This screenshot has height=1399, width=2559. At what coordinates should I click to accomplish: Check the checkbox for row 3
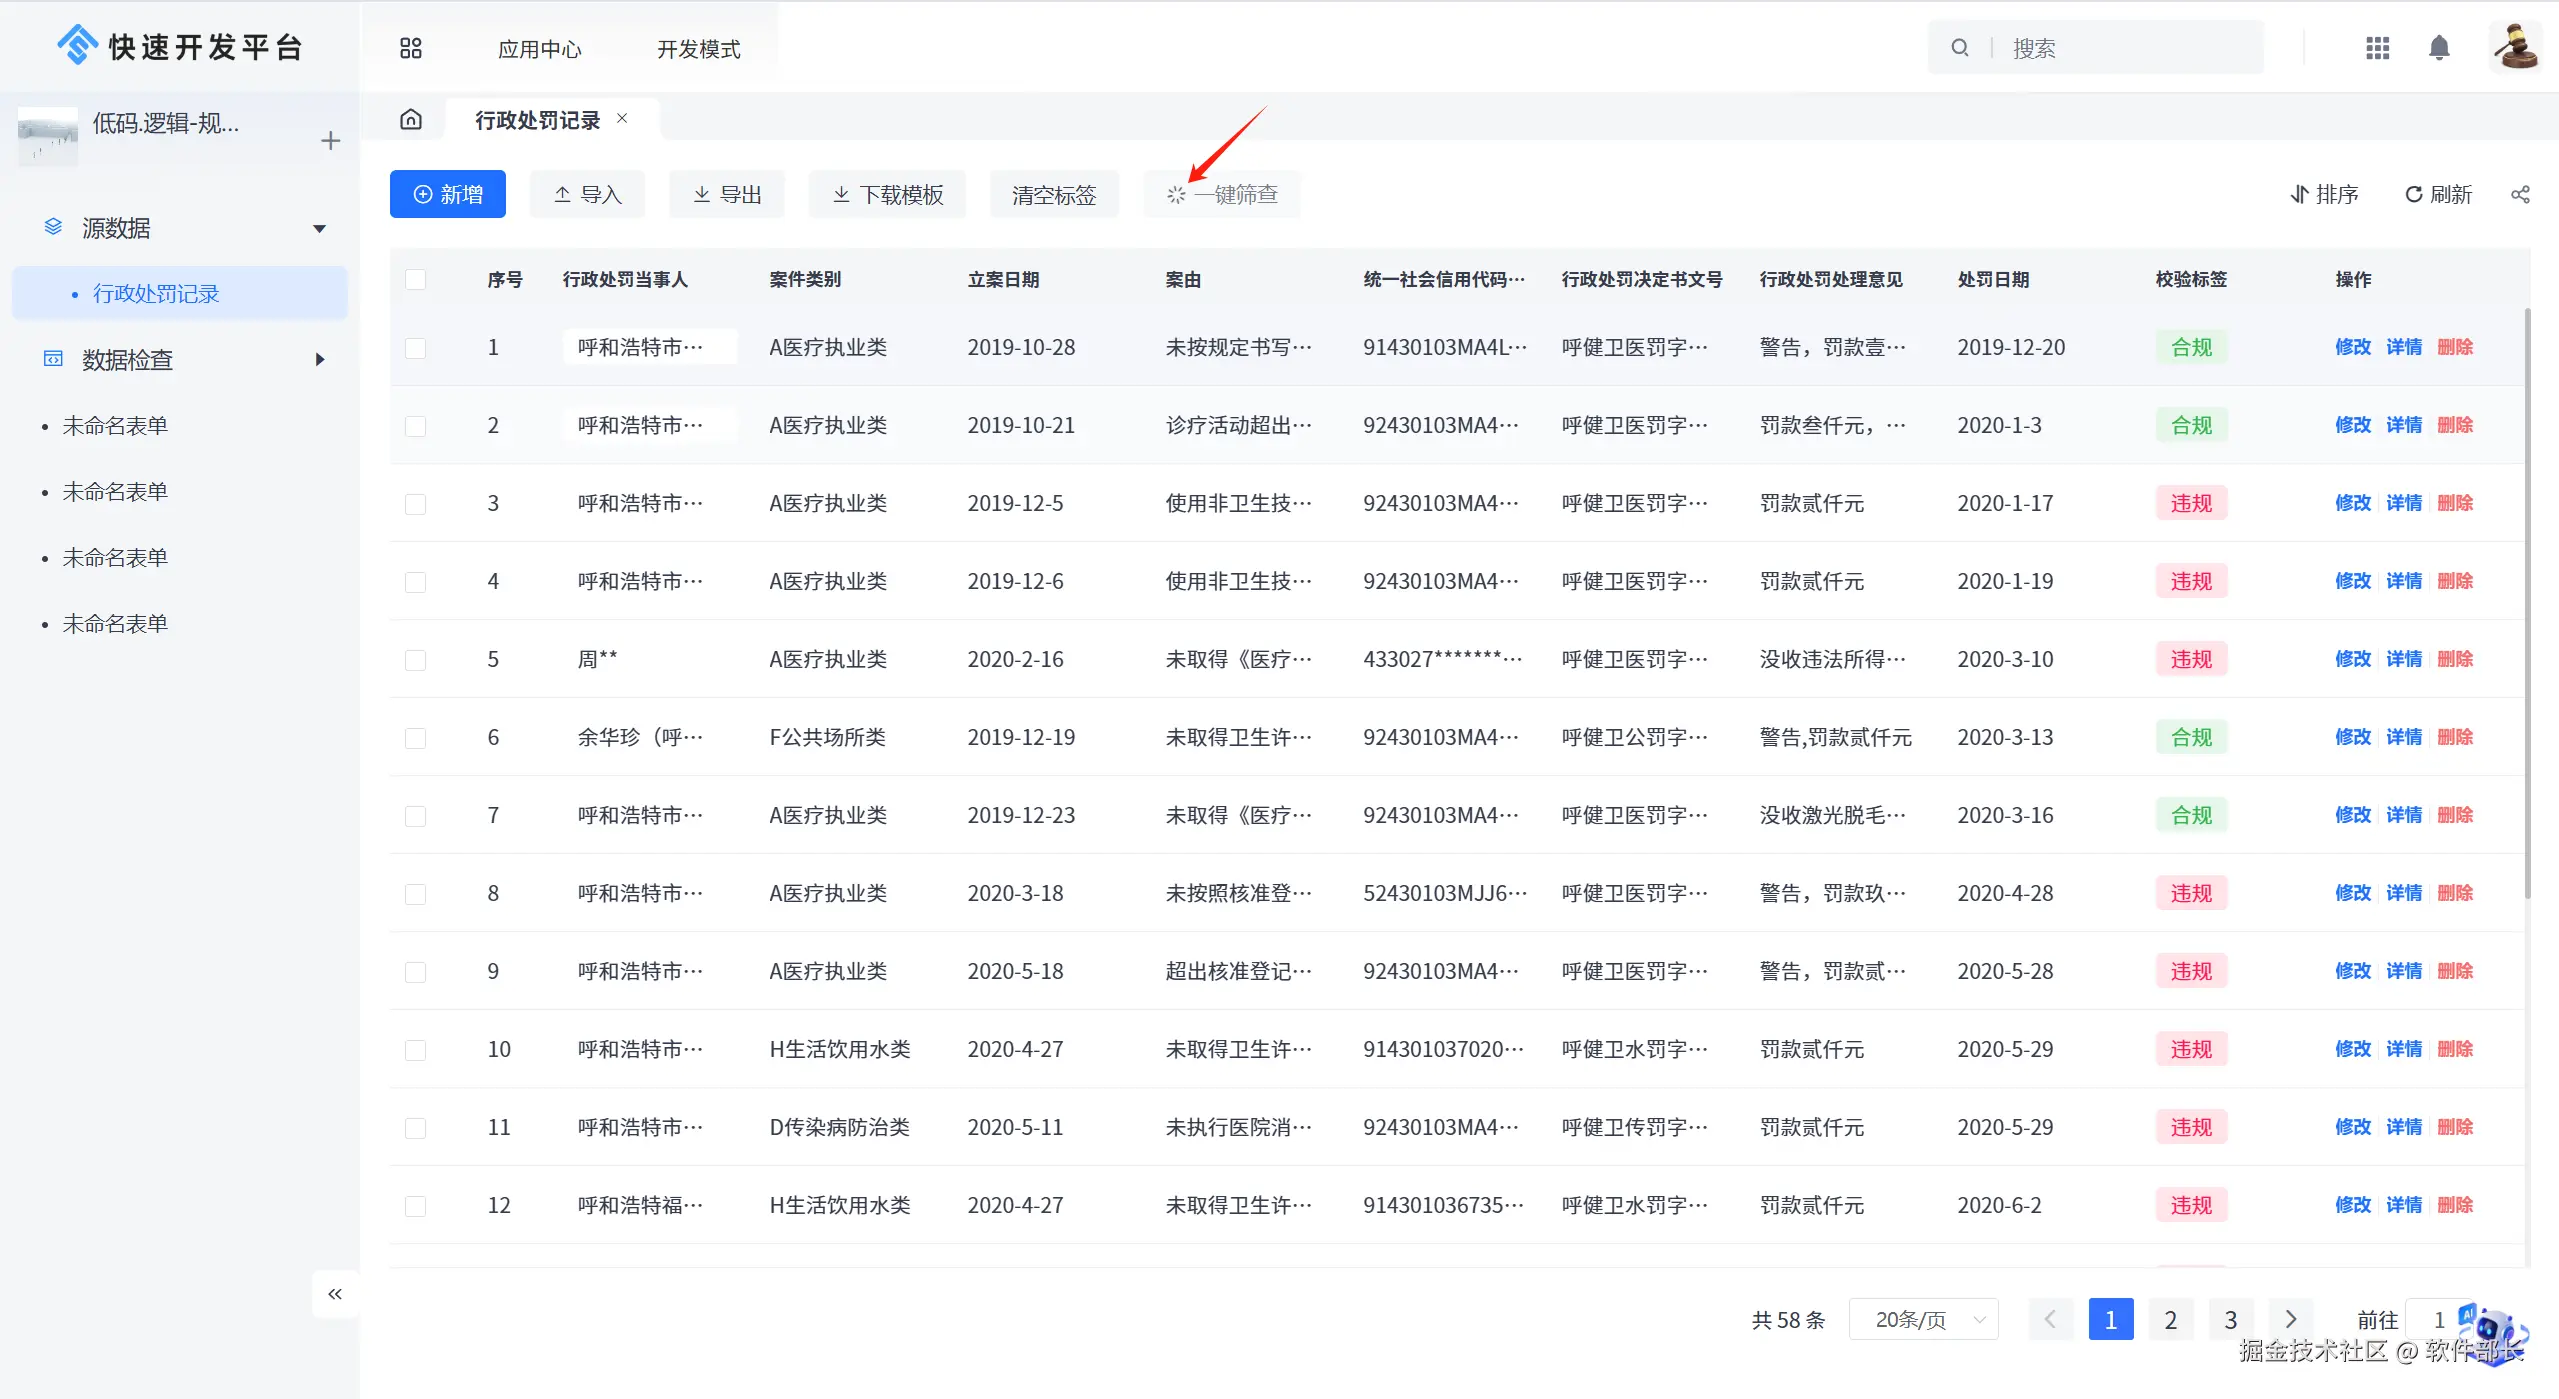pos(416,504)
